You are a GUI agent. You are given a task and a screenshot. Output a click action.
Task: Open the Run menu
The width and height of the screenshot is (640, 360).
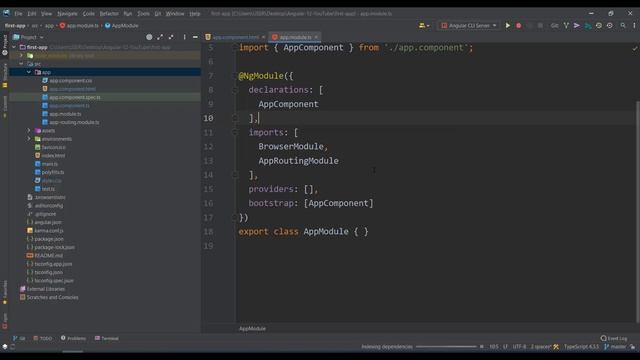(128, 13)
